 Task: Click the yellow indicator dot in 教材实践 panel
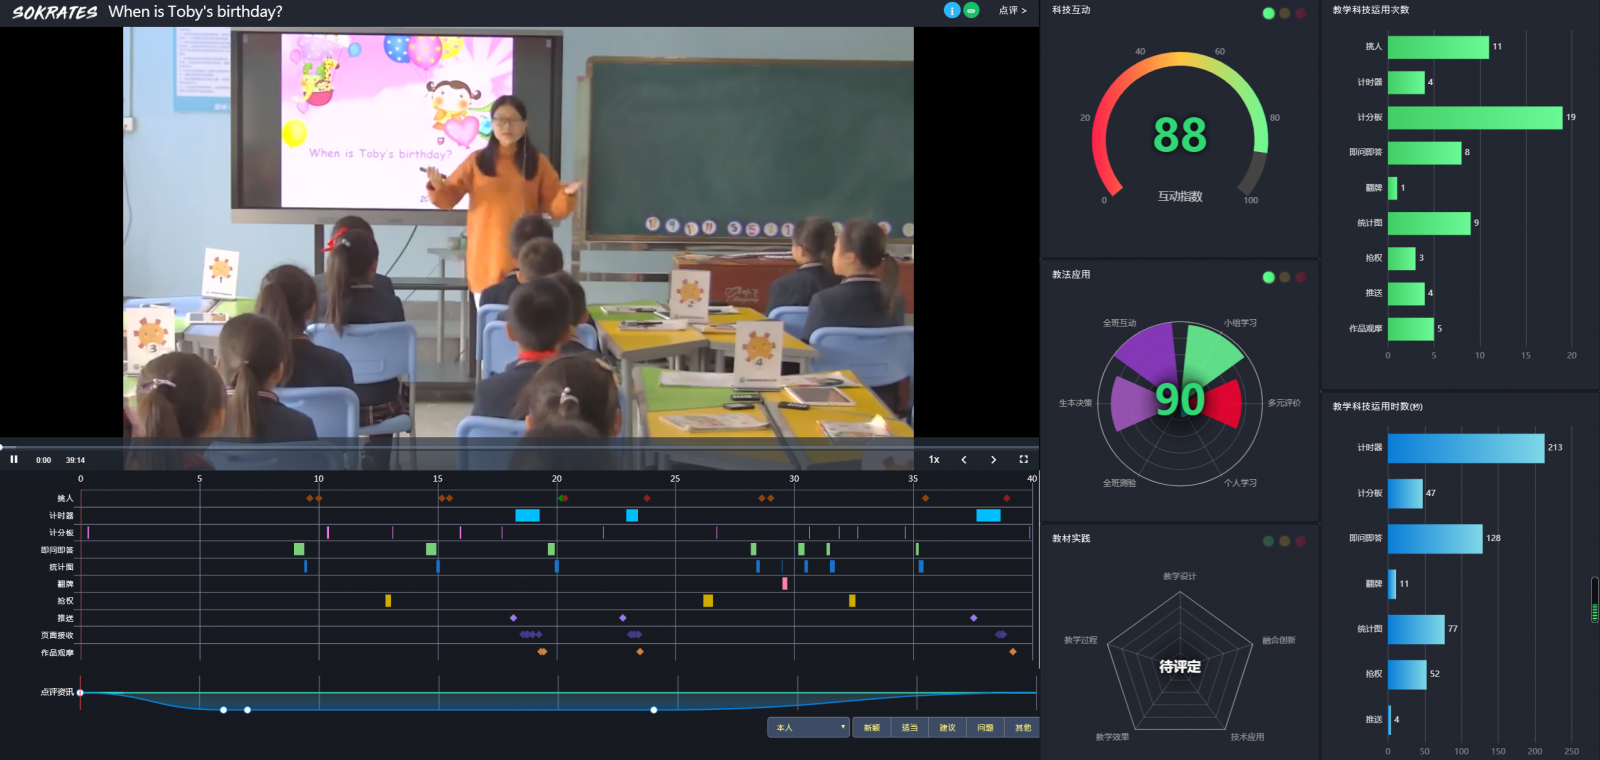pos(1285,541)
